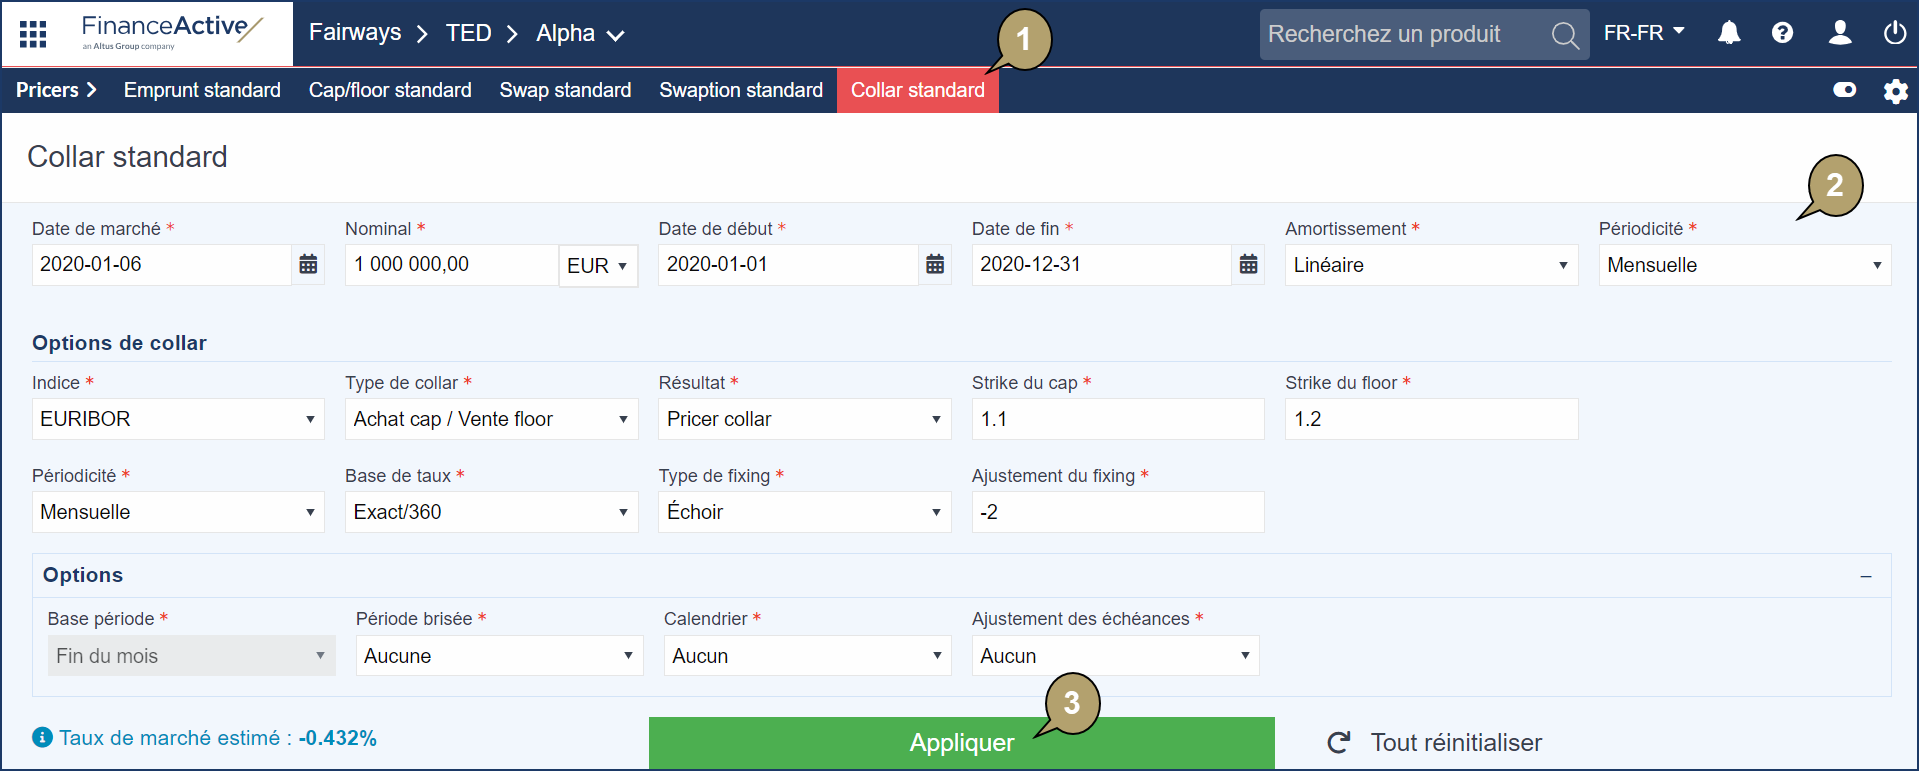
Task: Open the EUR currency dropdown
Action: click(x=598, y=266)
